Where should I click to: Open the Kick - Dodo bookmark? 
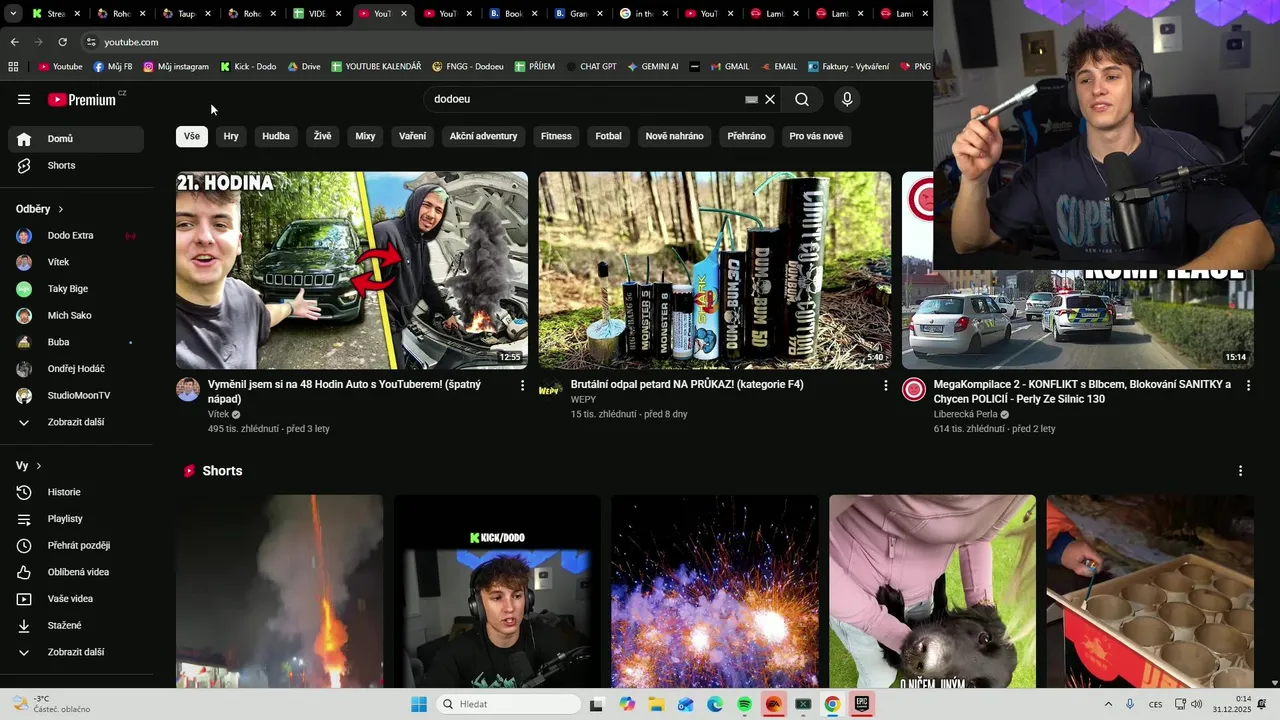point(248,67)
